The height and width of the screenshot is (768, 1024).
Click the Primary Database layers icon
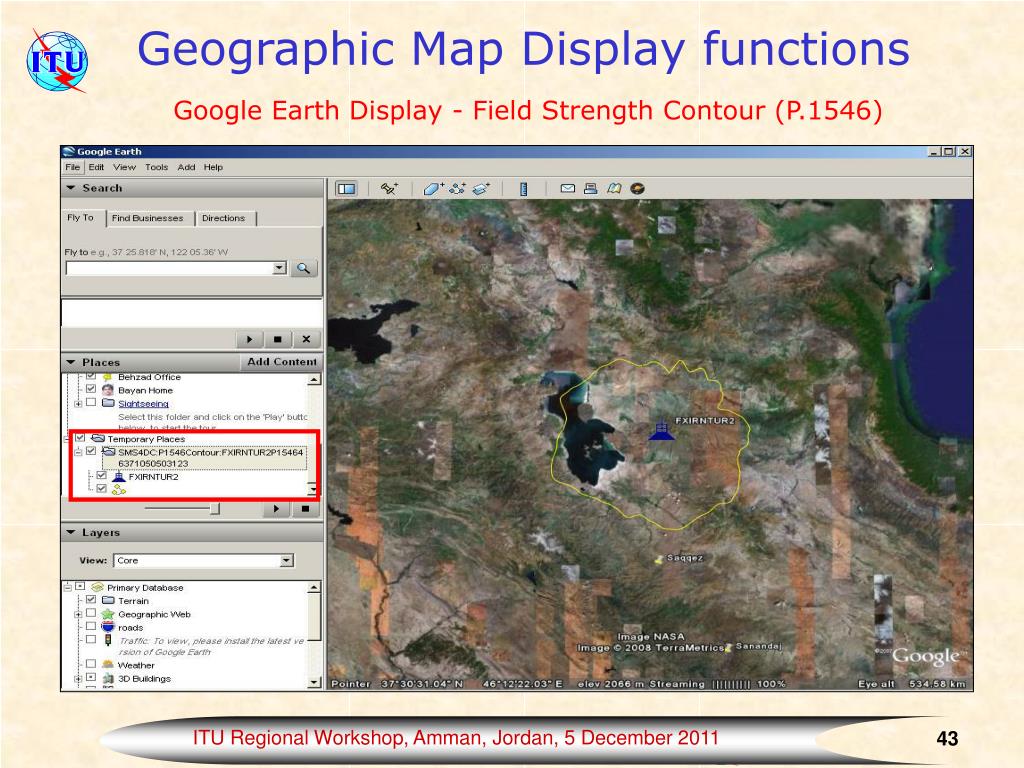pyautogui.click(x=97, y=587)
